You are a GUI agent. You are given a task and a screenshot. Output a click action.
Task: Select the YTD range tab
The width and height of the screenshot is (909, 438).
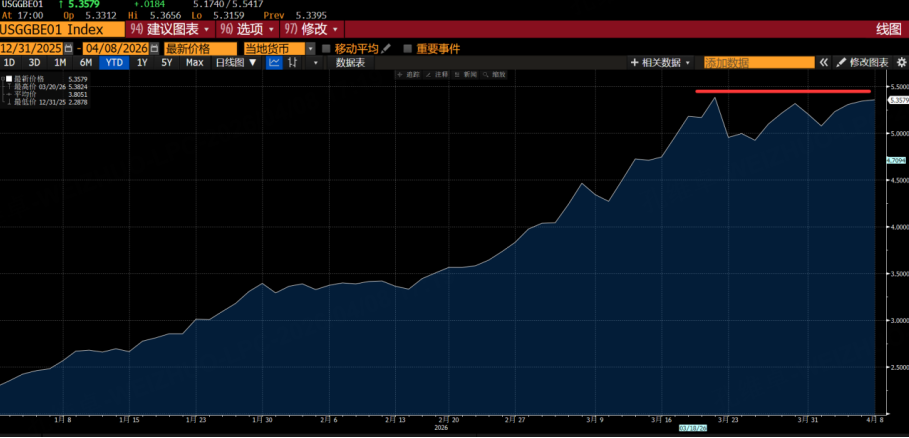[x=114, y=63]
